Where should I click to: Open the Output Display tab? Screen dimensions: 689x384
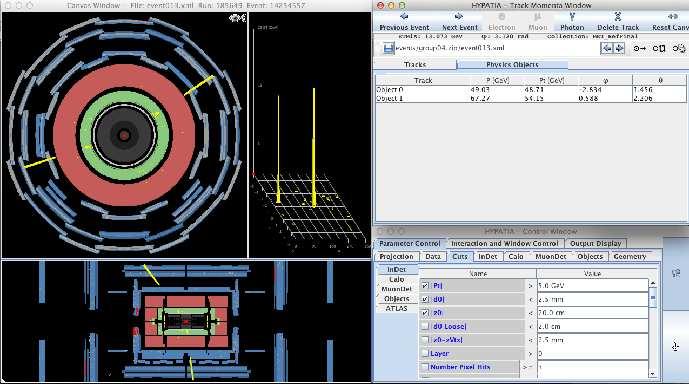(x=595, y=243)
